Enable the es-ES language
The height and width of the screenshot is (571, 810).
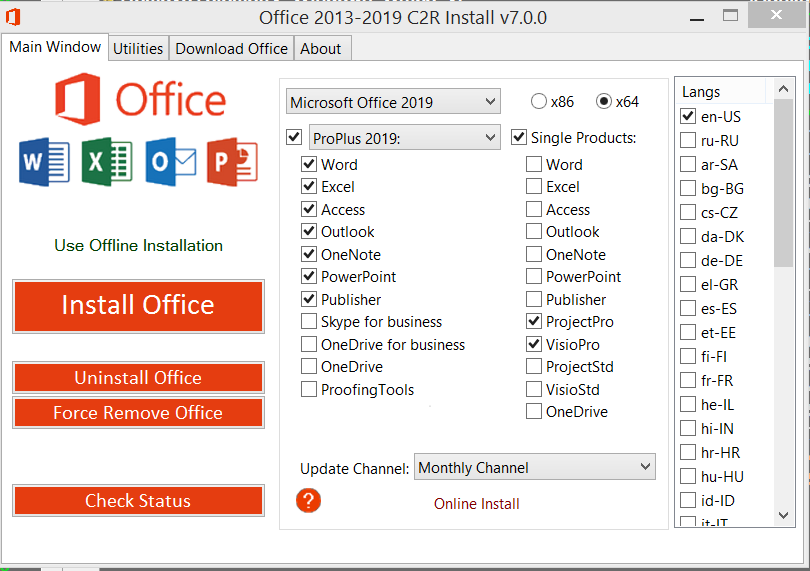point(688,308)
